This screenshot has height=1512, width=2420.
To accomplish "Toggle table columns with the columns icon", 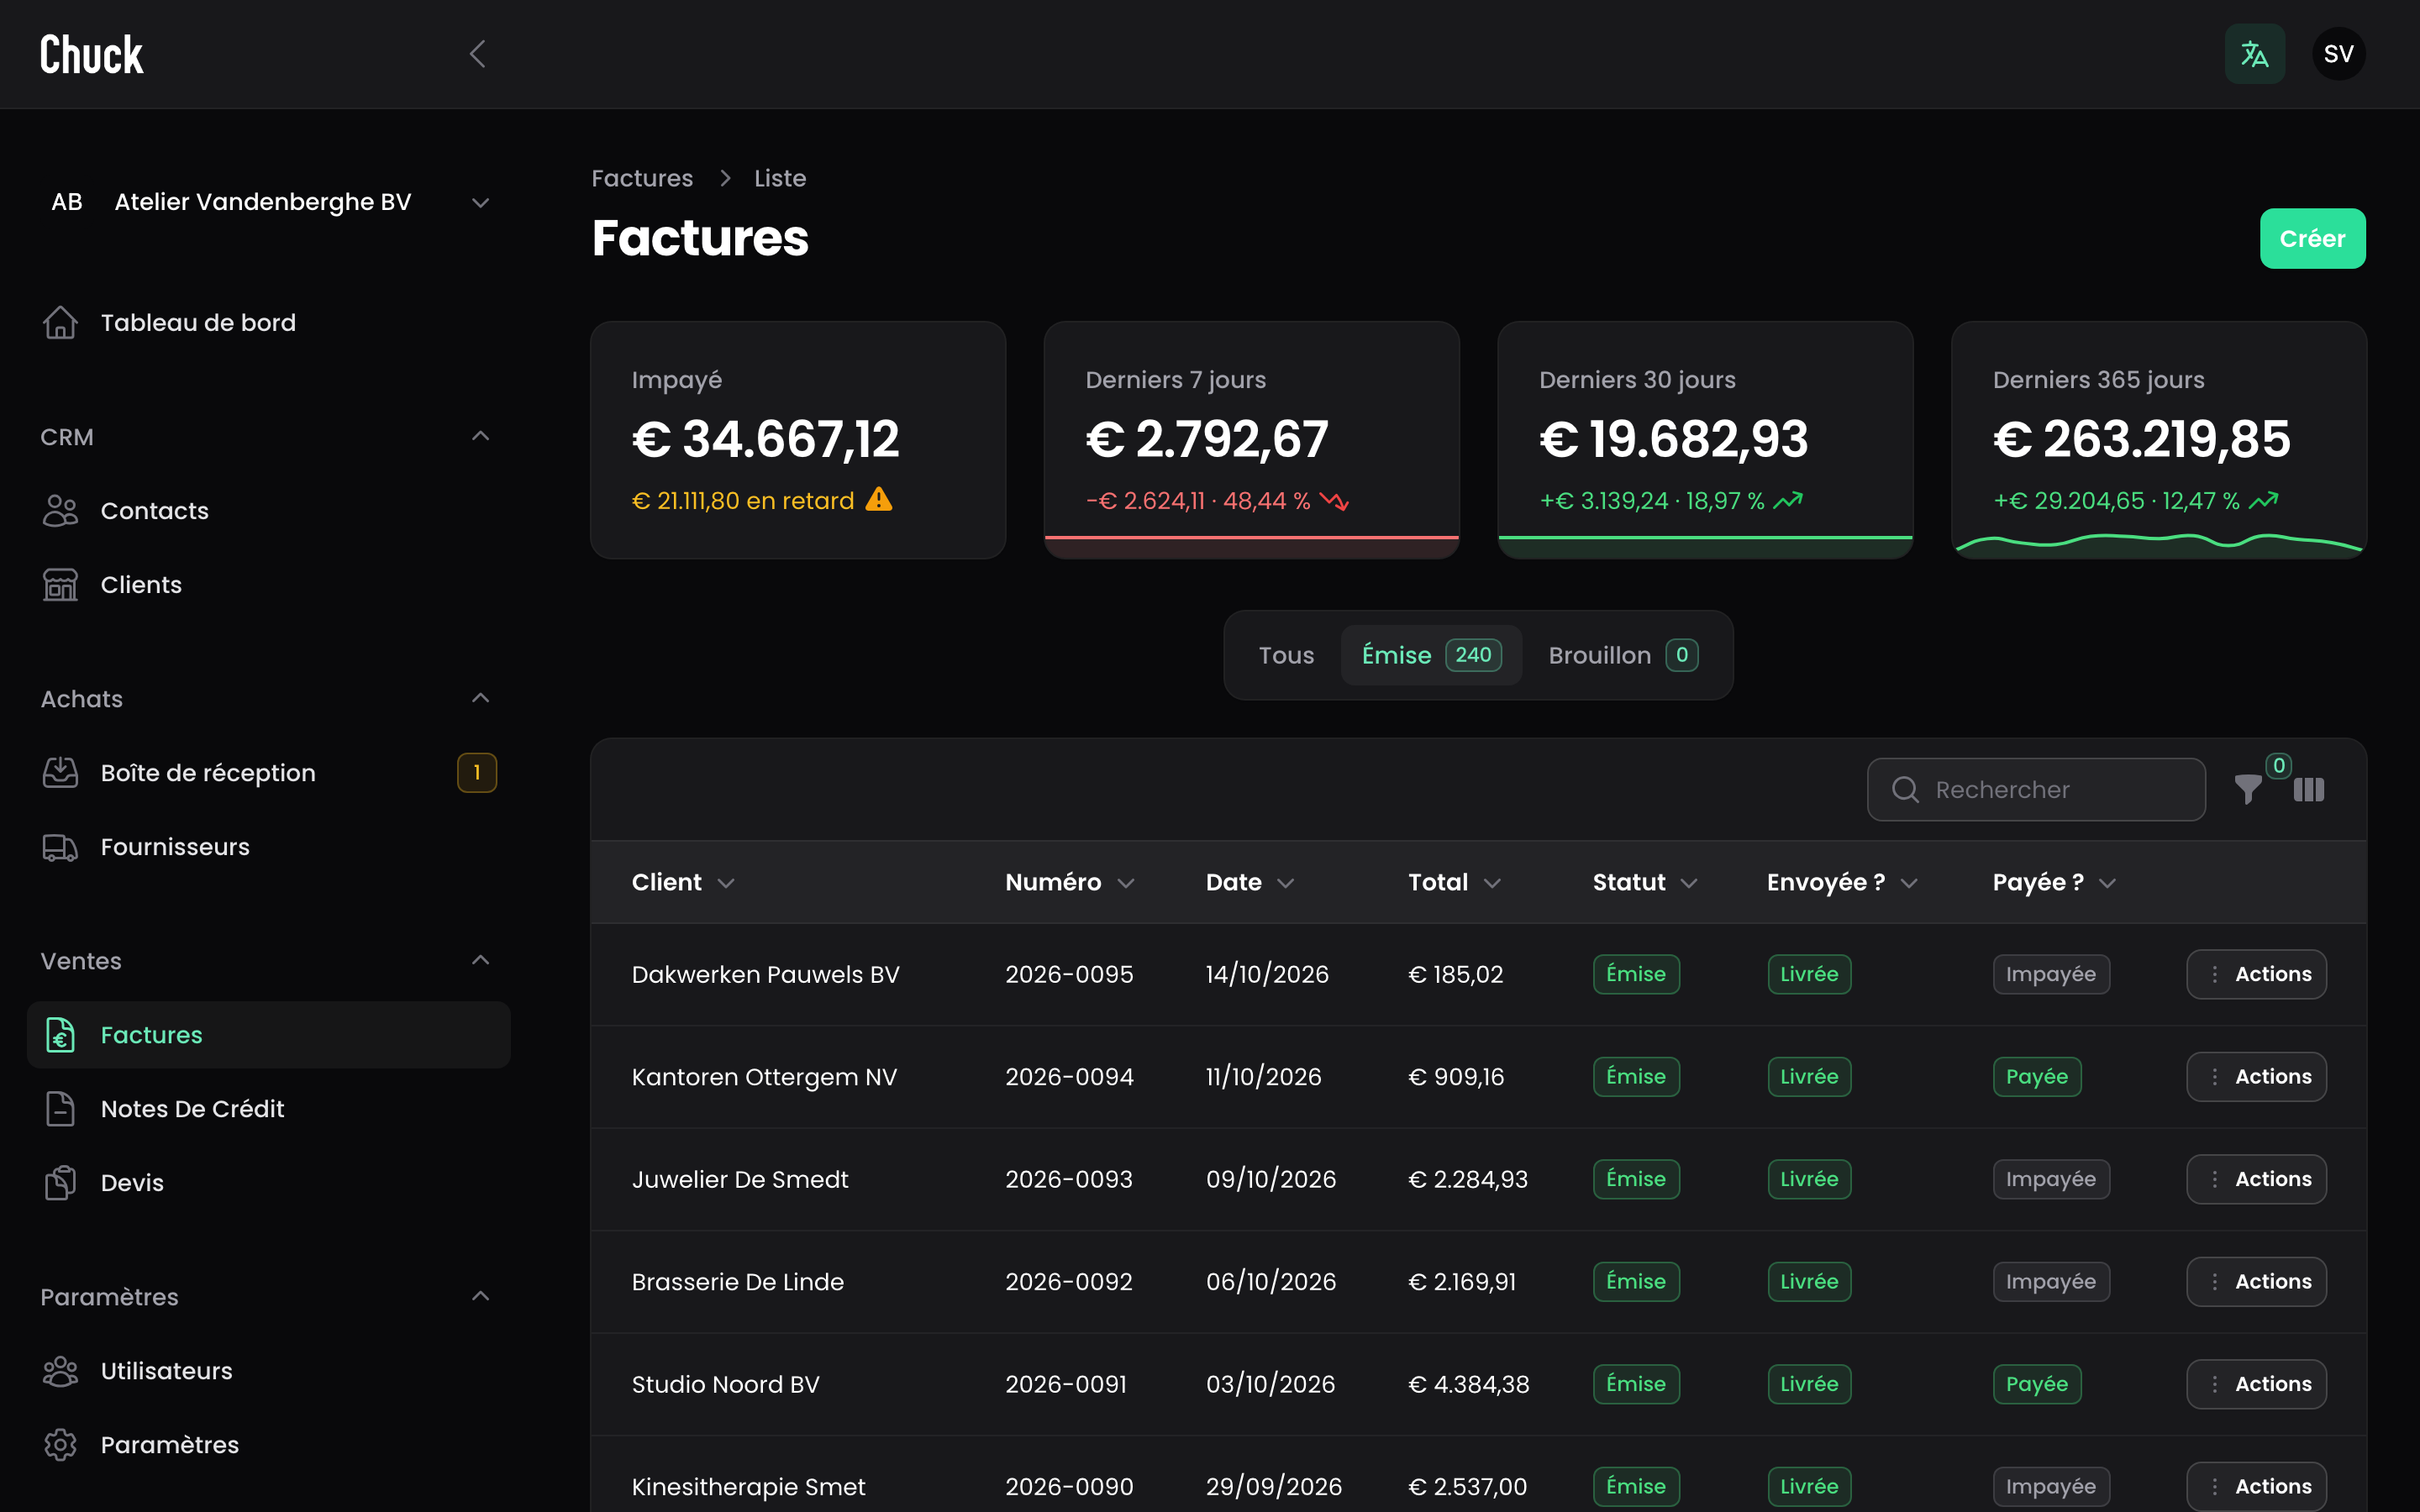I will click(x=2308, y=790).
